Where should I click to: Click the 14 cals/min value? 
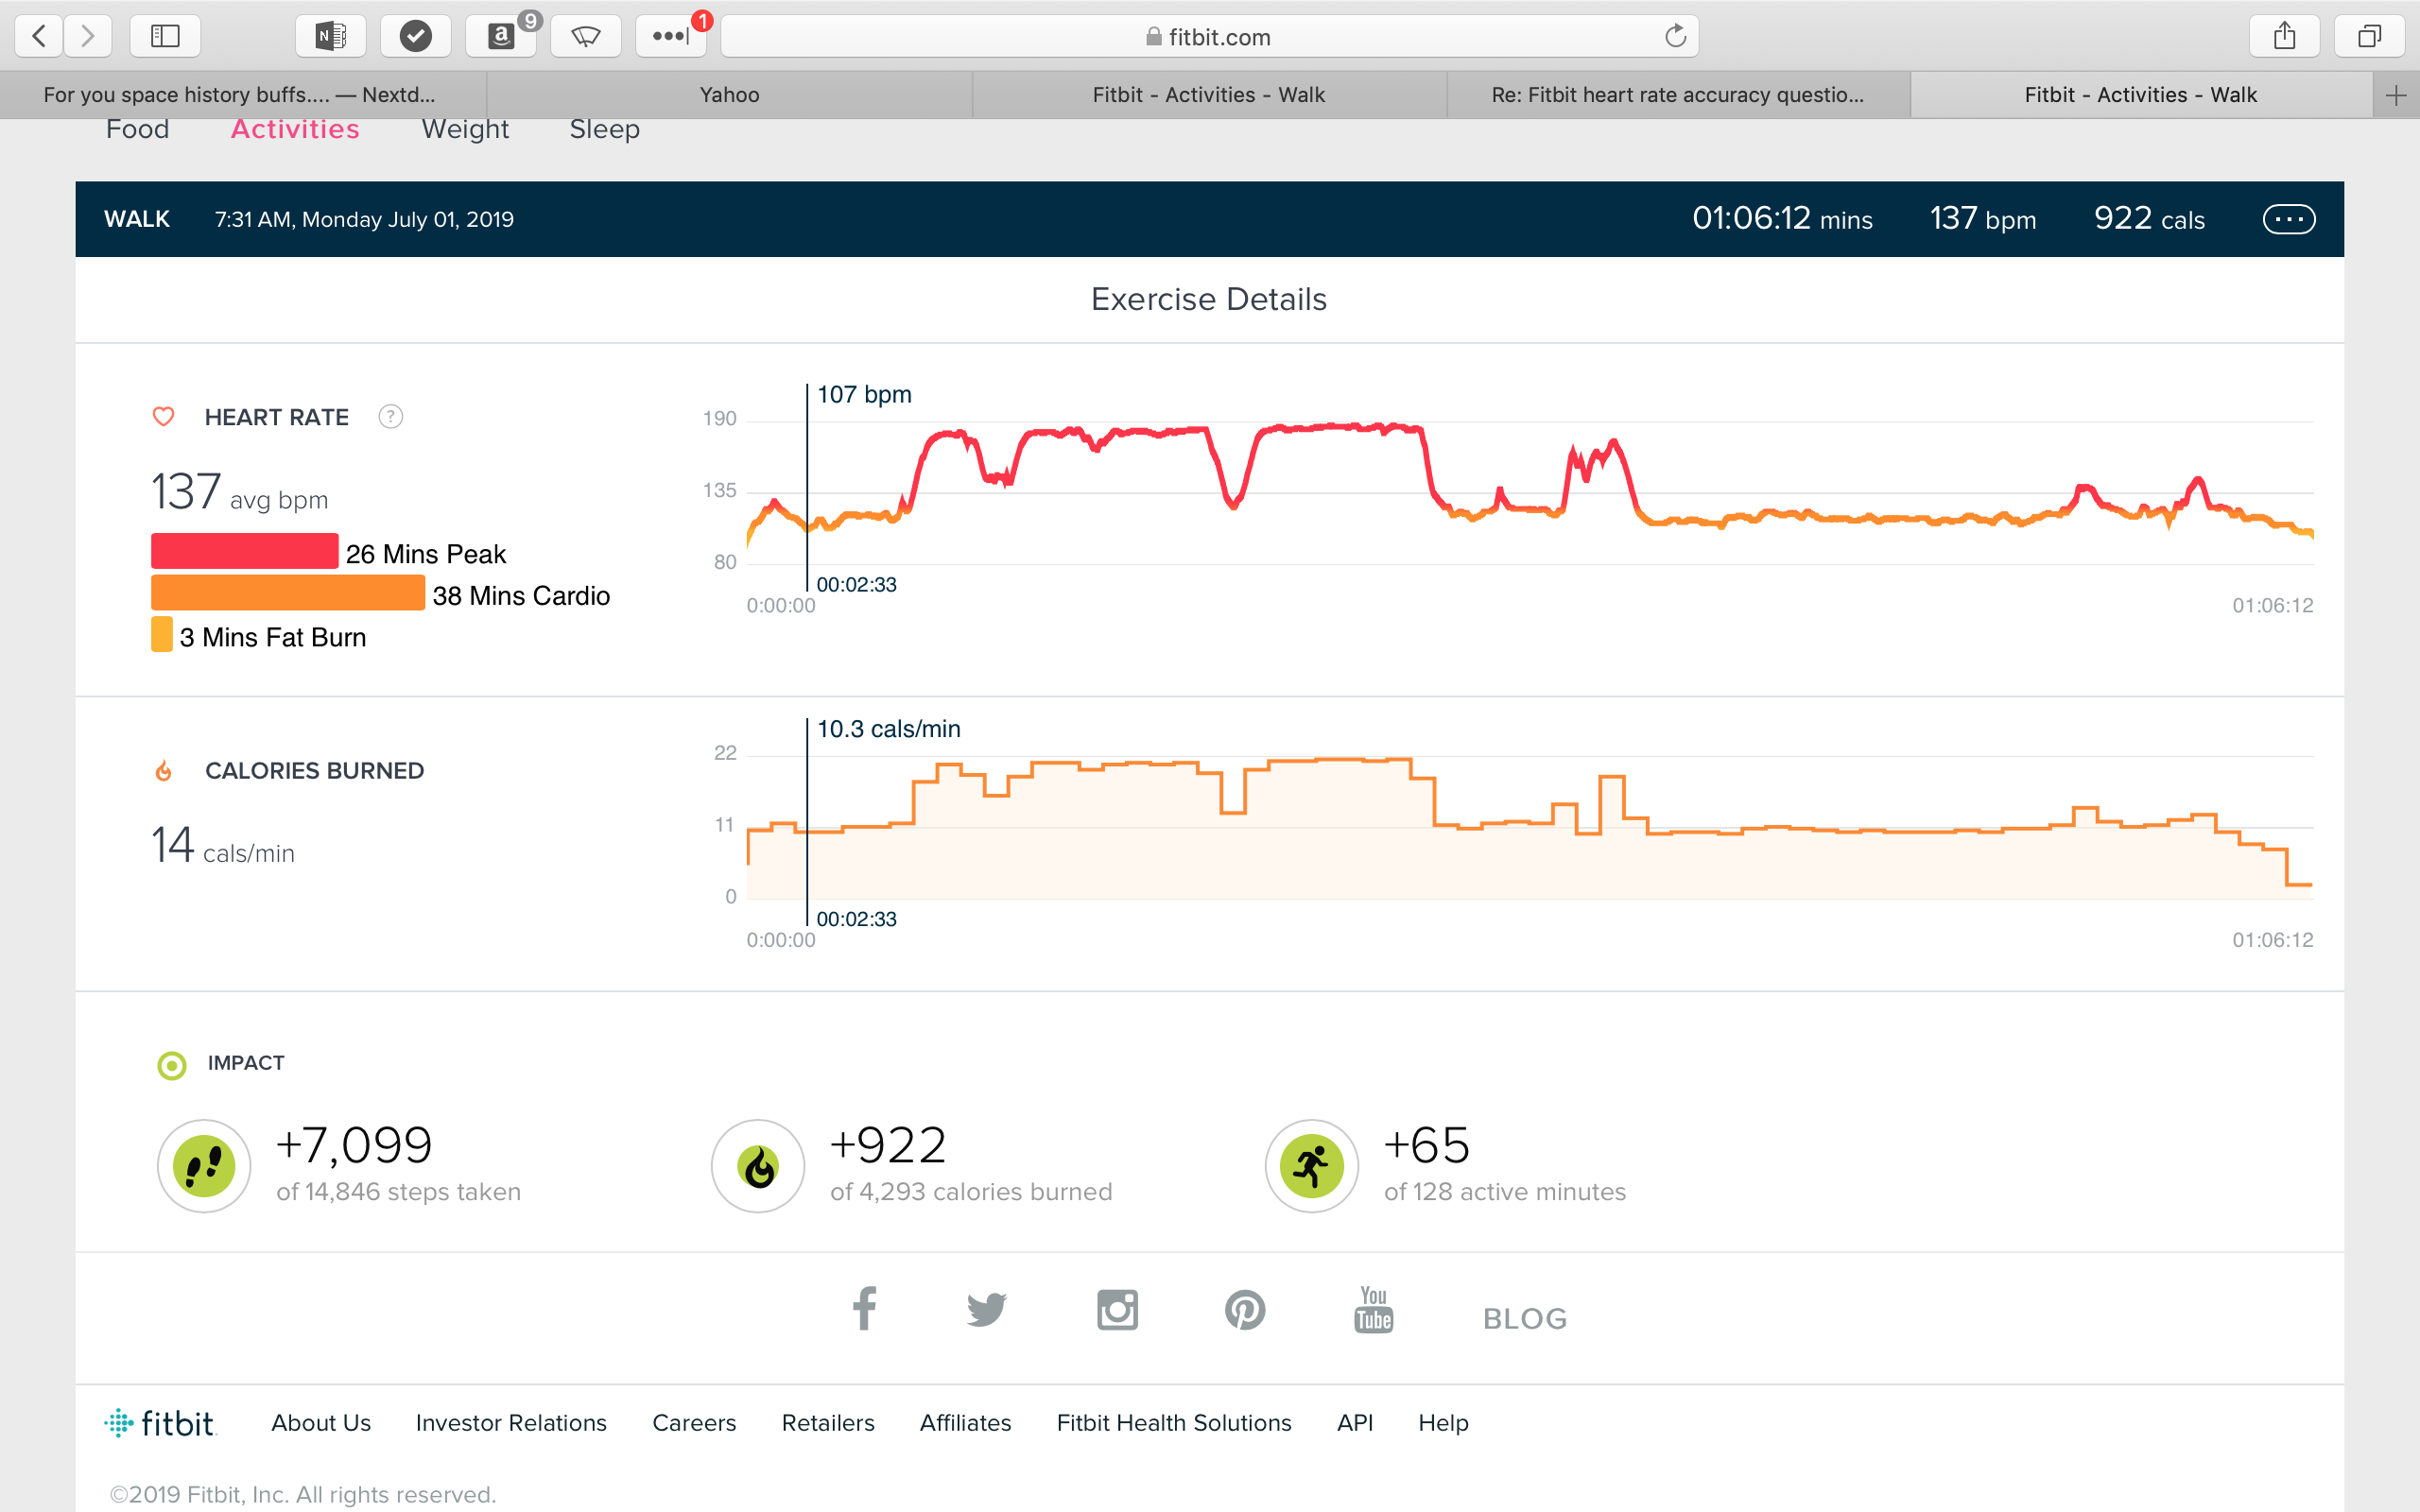[x=223, y=845]
